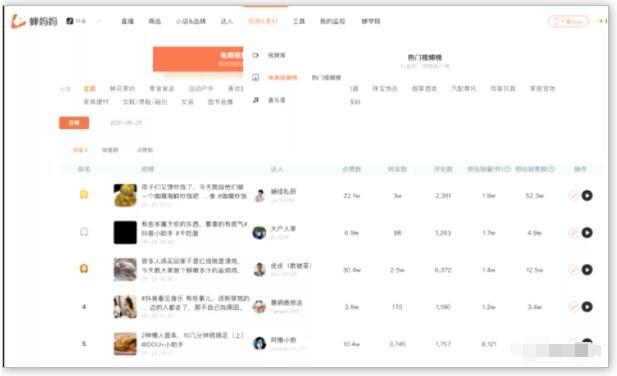Viewport: 617px width, 376px height.
Task: Open the 小店&品牌 navigation menu
Action: [191, 21]
